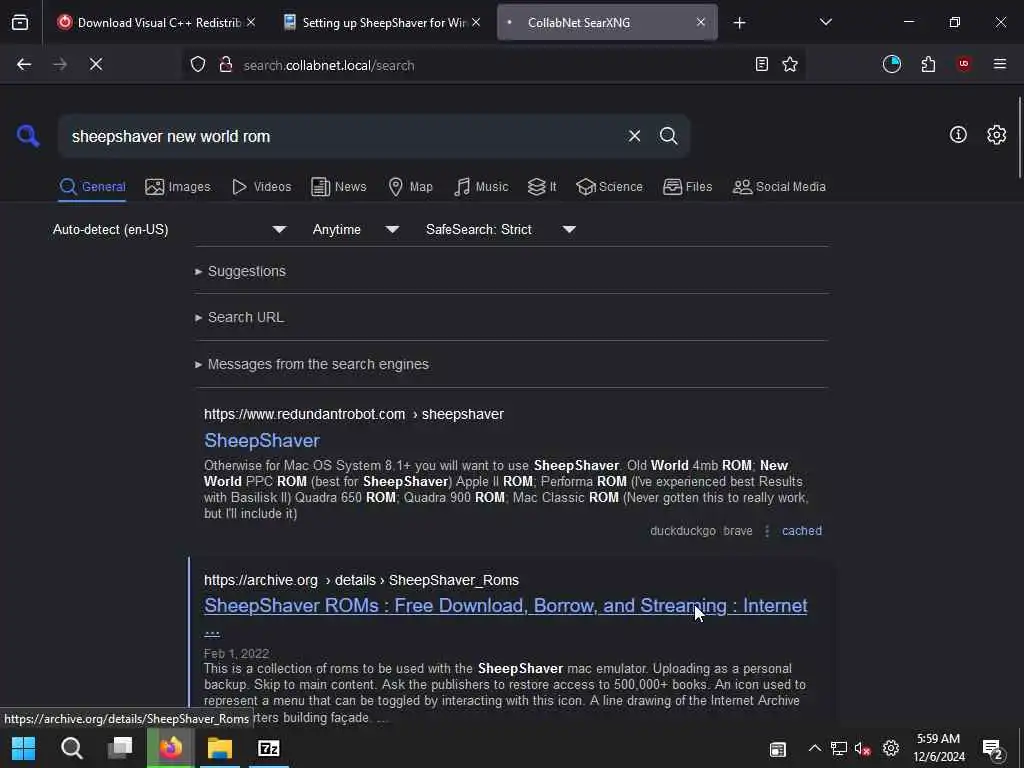Close the CollabNet SearXNG tab

[x=701, y=22]
